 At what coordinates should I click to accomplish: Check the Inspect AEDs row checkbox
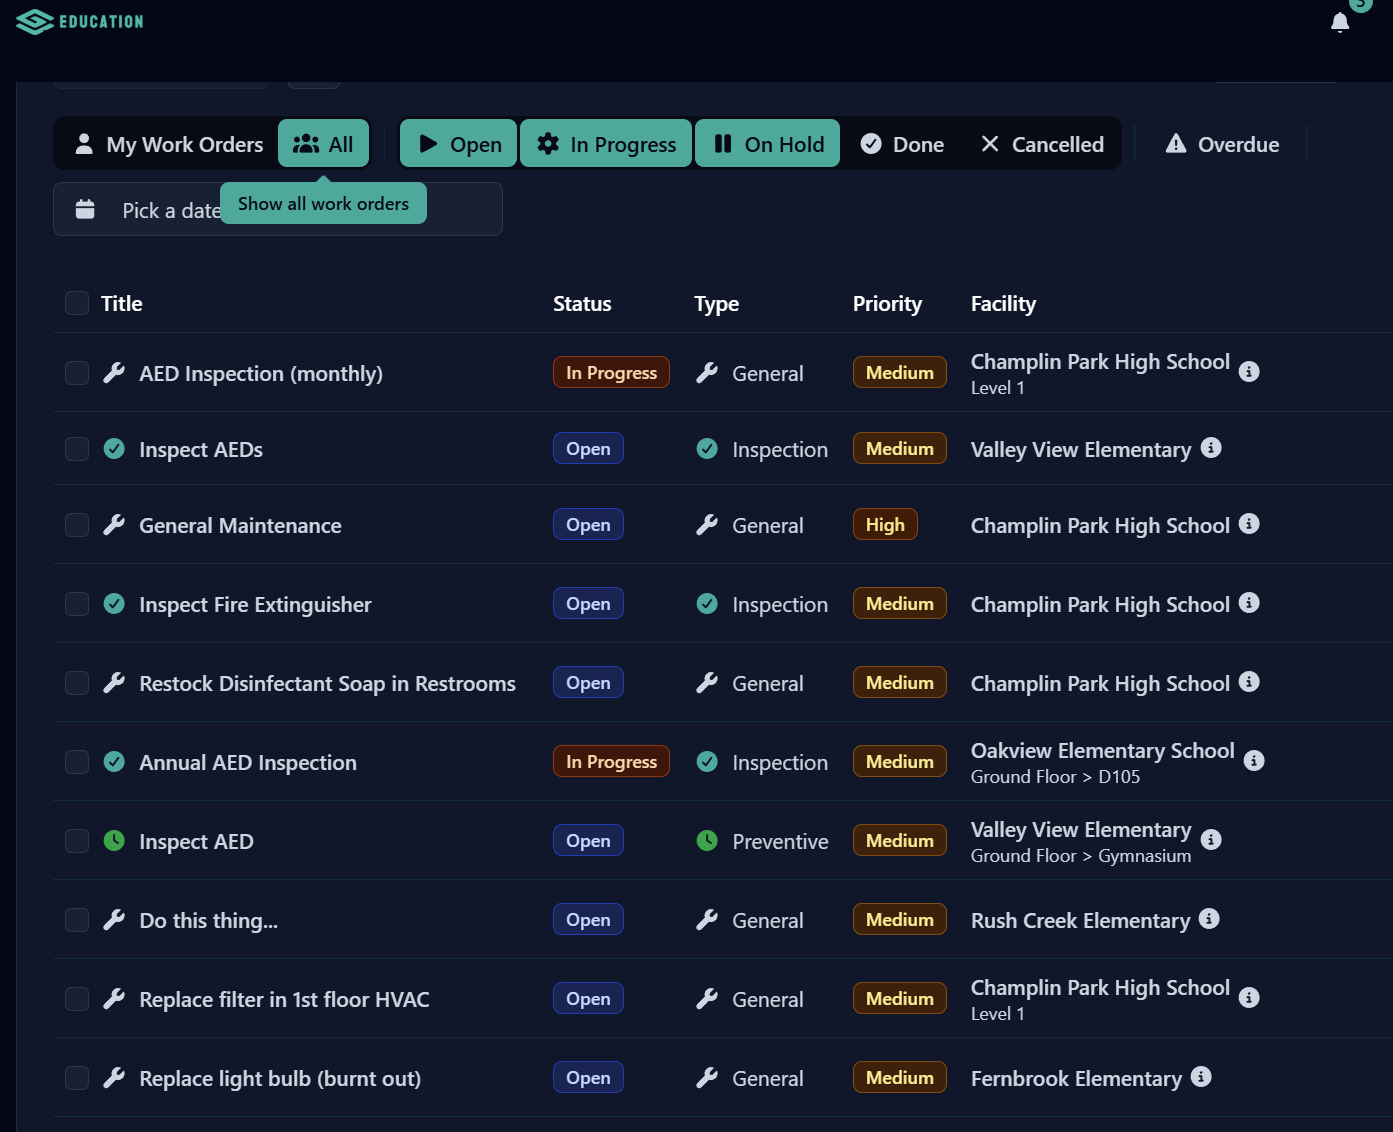tap(77, 449)
